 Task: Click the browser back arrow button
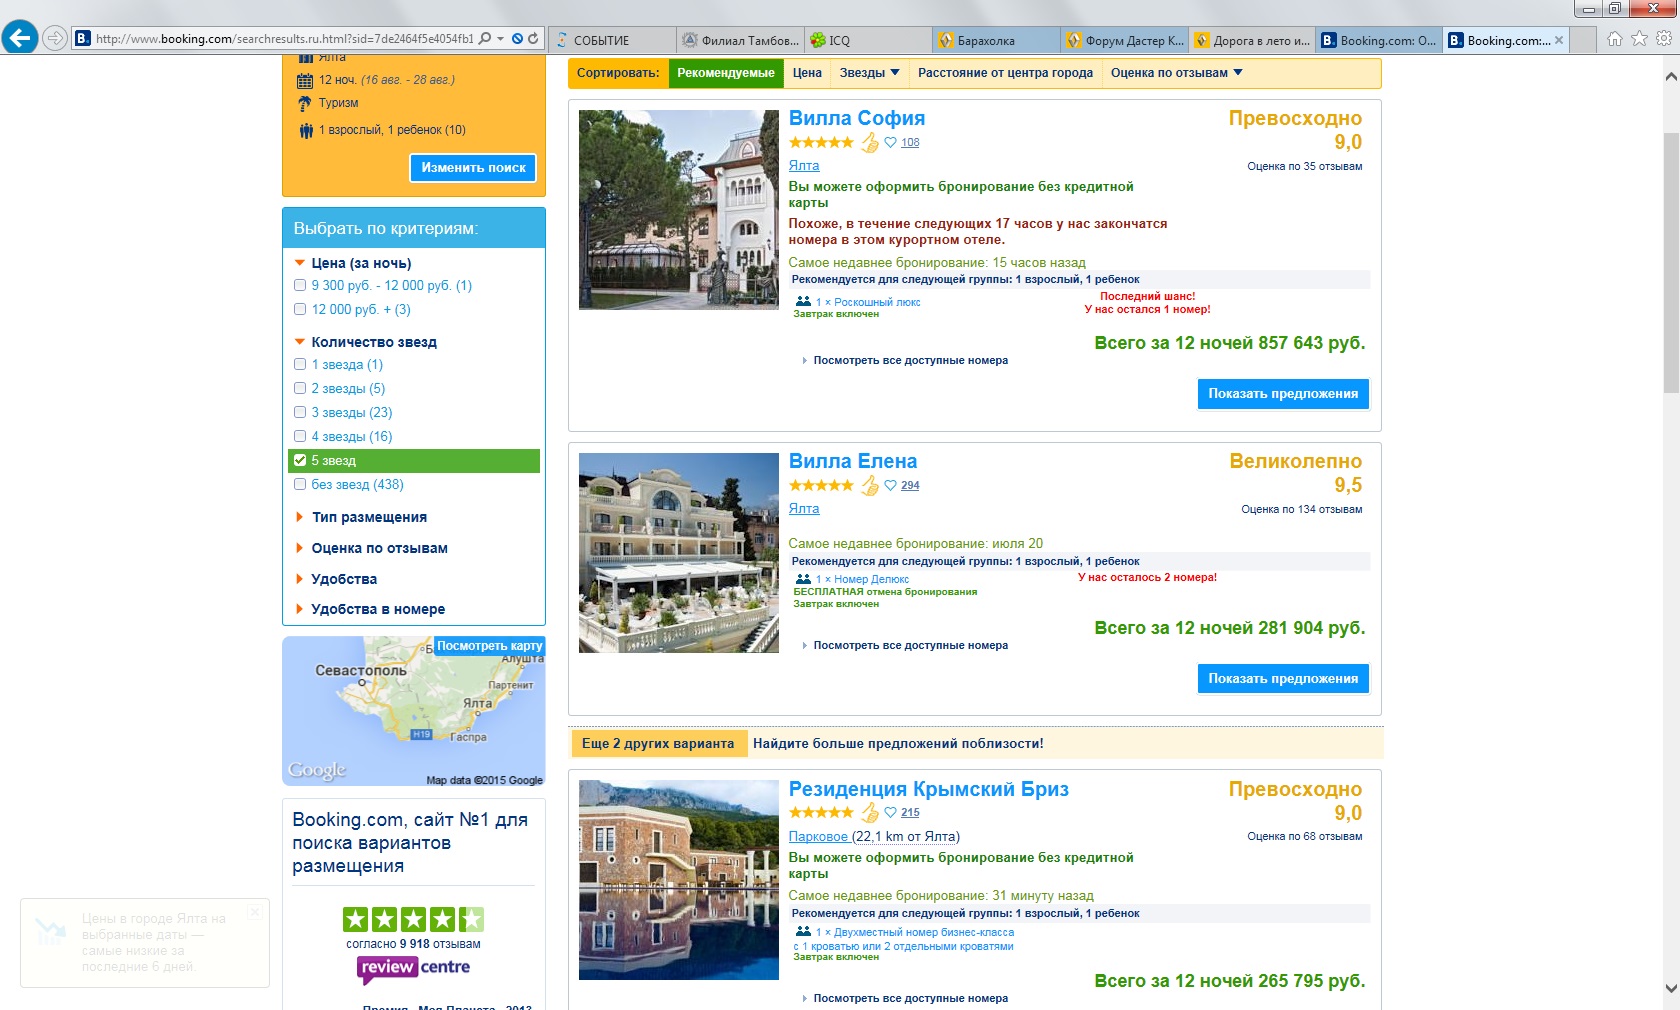pyautogui.click(x=20, y=38)
